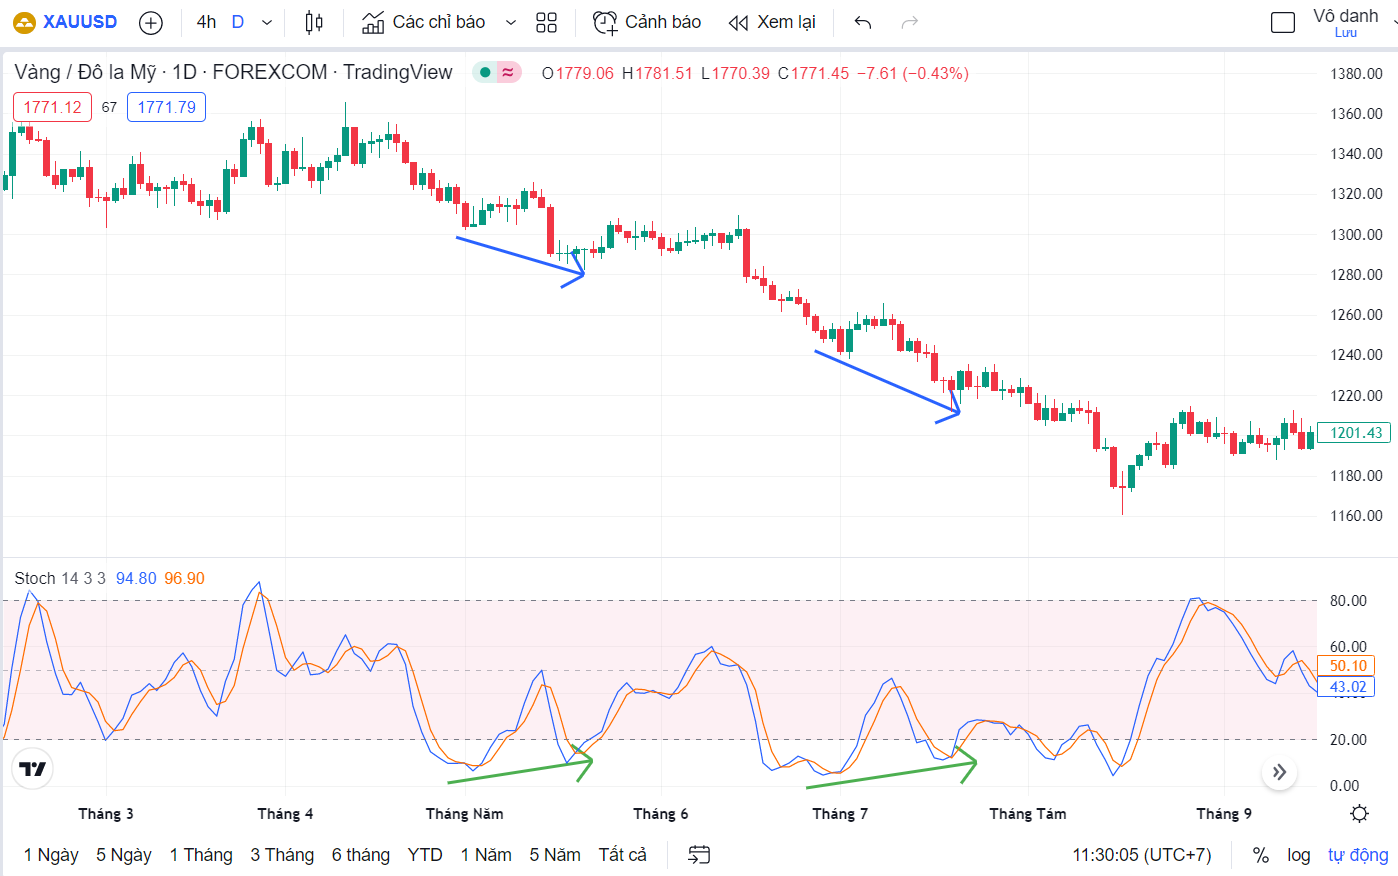Select the 1 Tháng date range
Screen dimensions: 1398x876
[x=201, y=855]
